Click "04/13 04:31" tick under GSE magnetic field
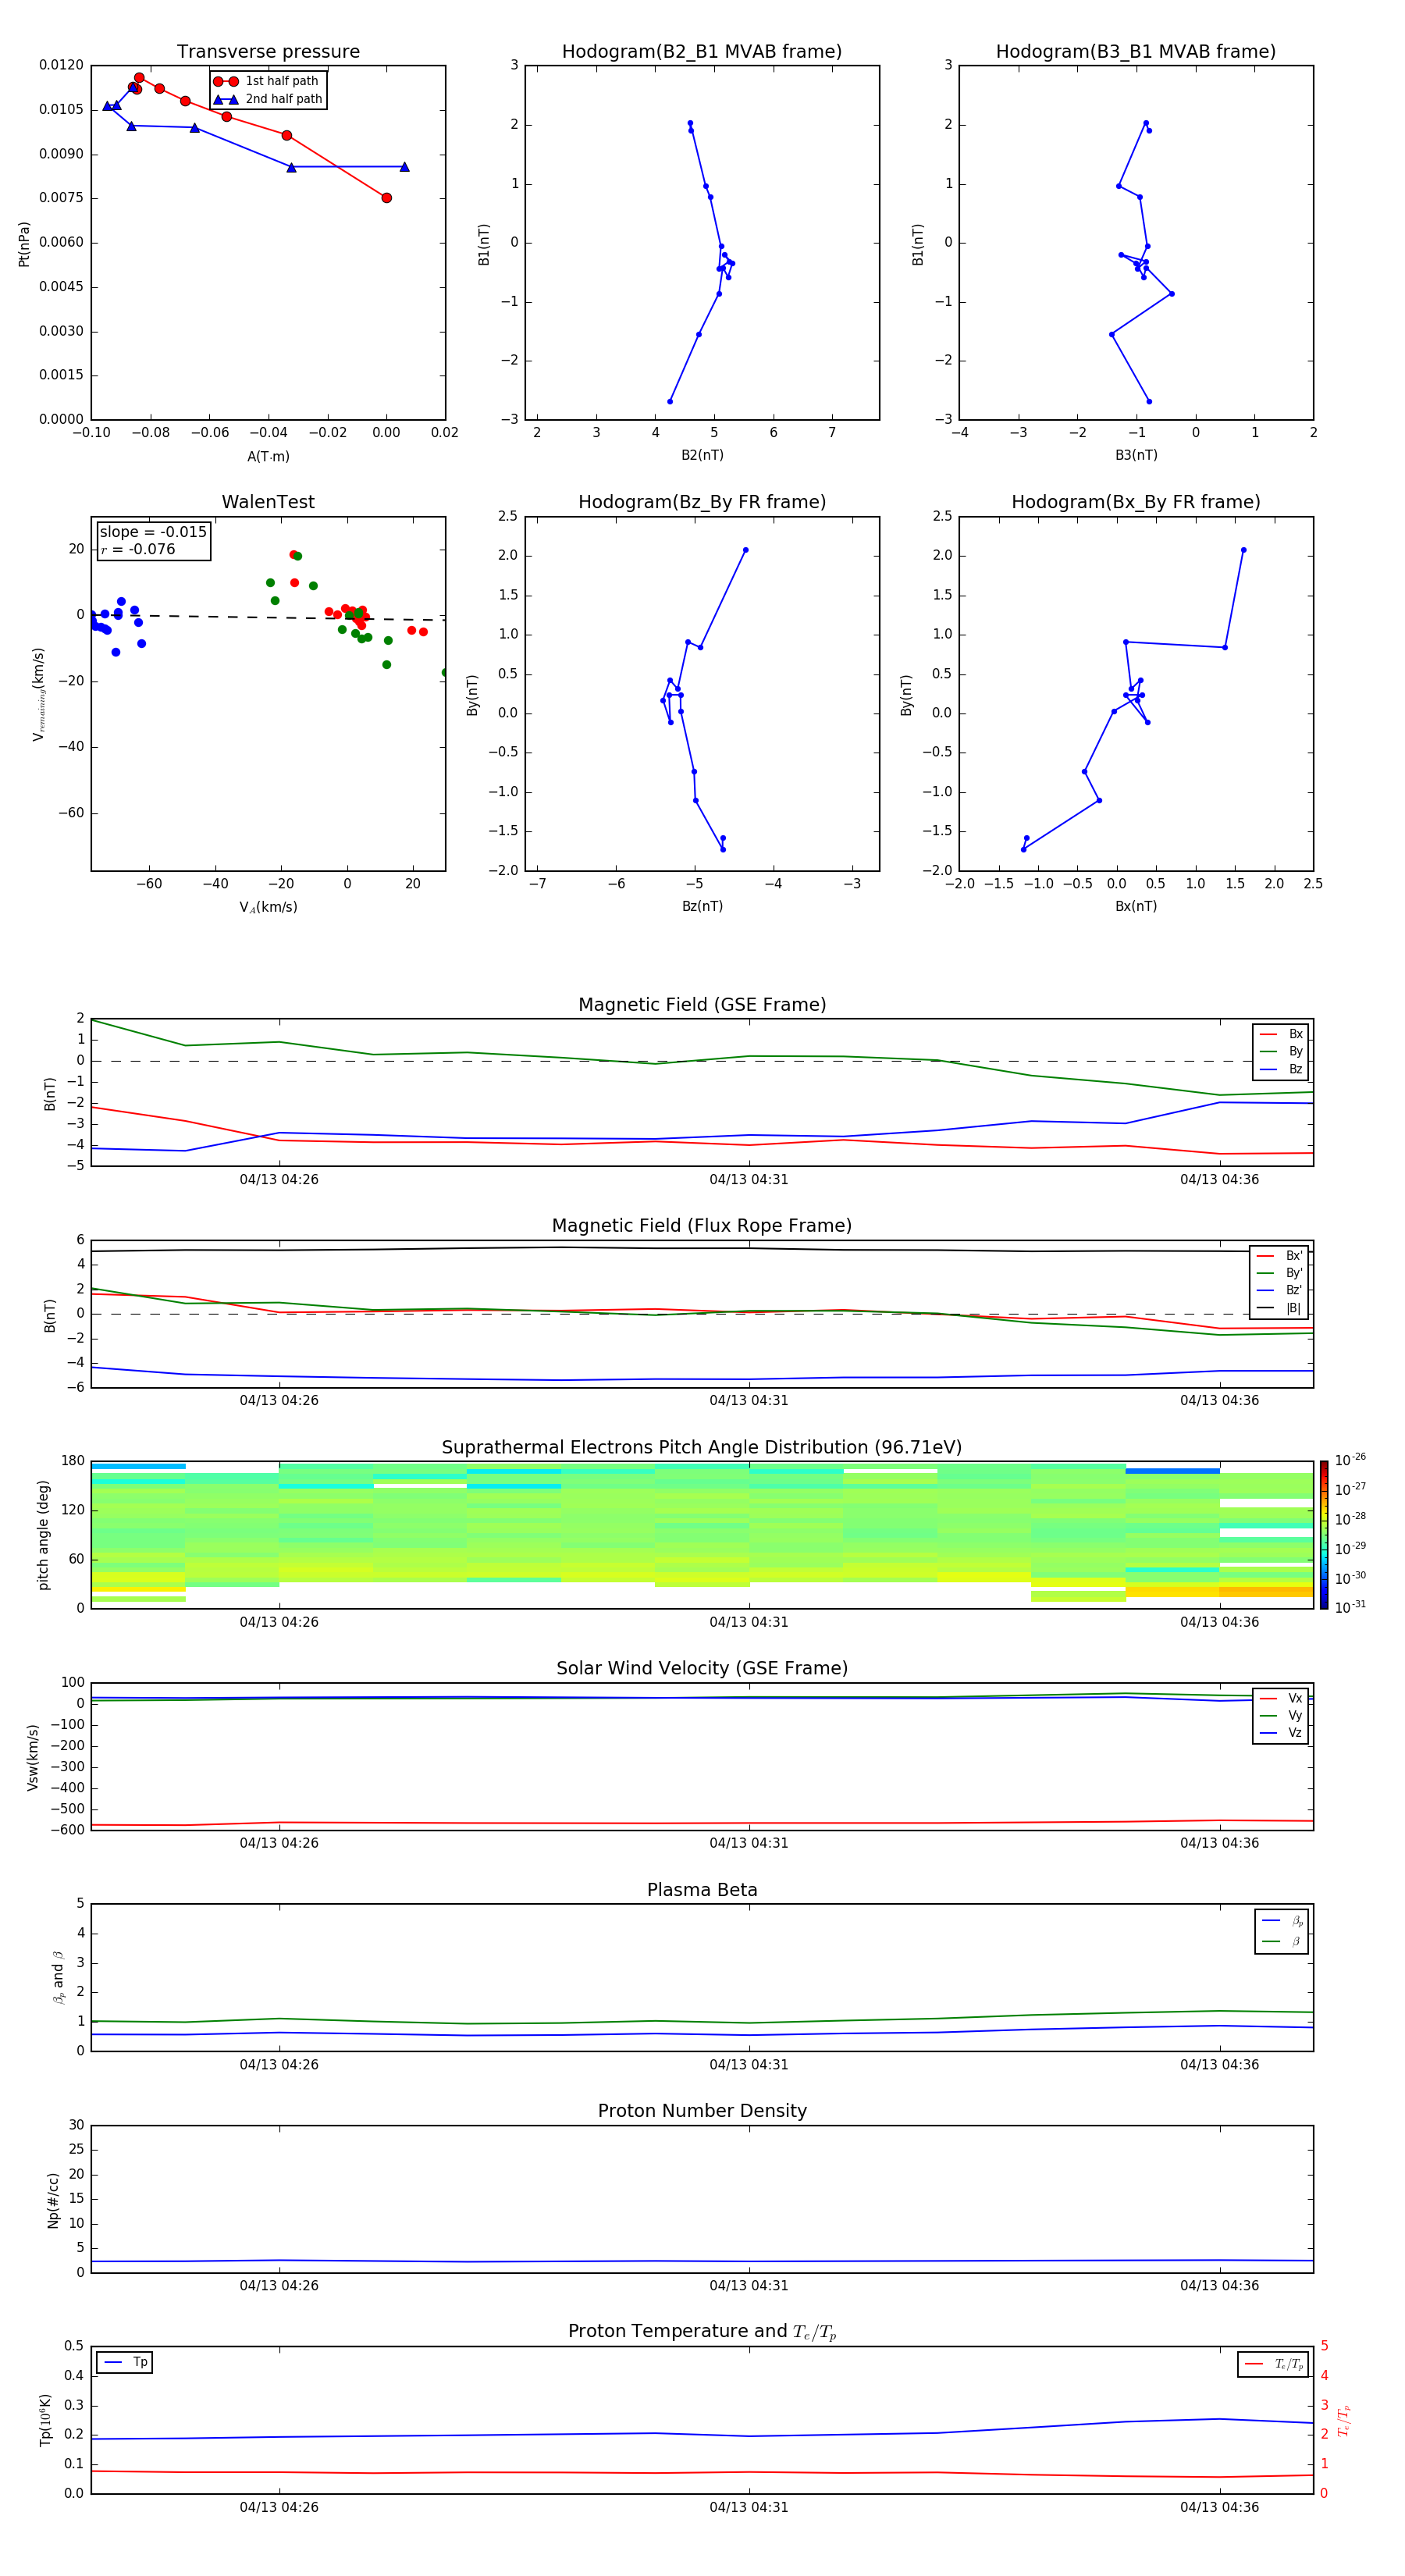 [749, 1180]
